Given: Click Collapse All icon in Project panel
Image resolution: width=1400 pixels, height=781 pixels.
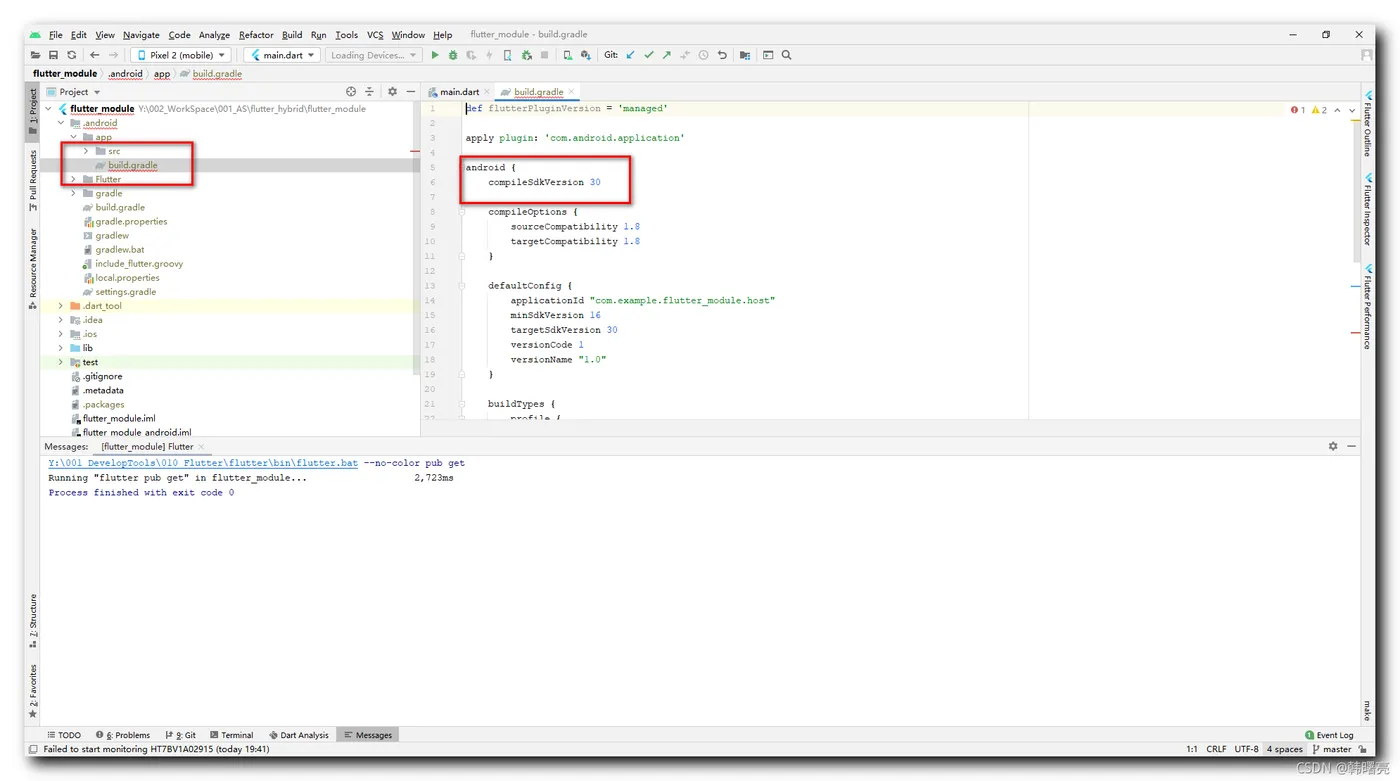Looking at the screenshot, I should point(369,91).
